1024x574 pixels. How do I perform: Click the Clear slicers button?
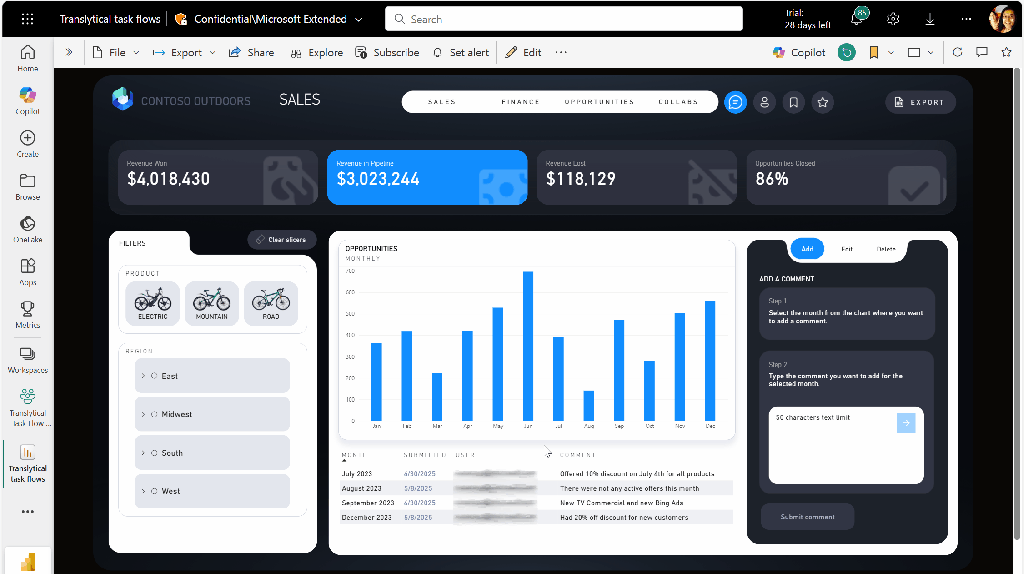coord(282,240)
